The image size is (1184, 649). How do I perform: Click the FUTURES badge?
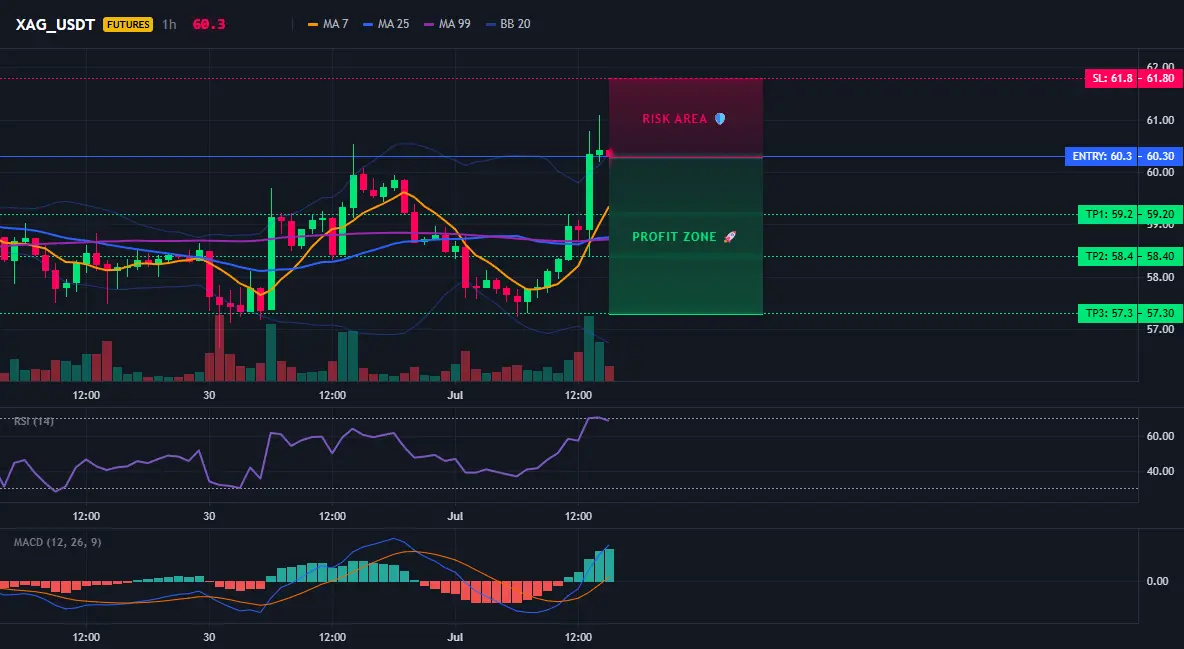coord(128,24)
